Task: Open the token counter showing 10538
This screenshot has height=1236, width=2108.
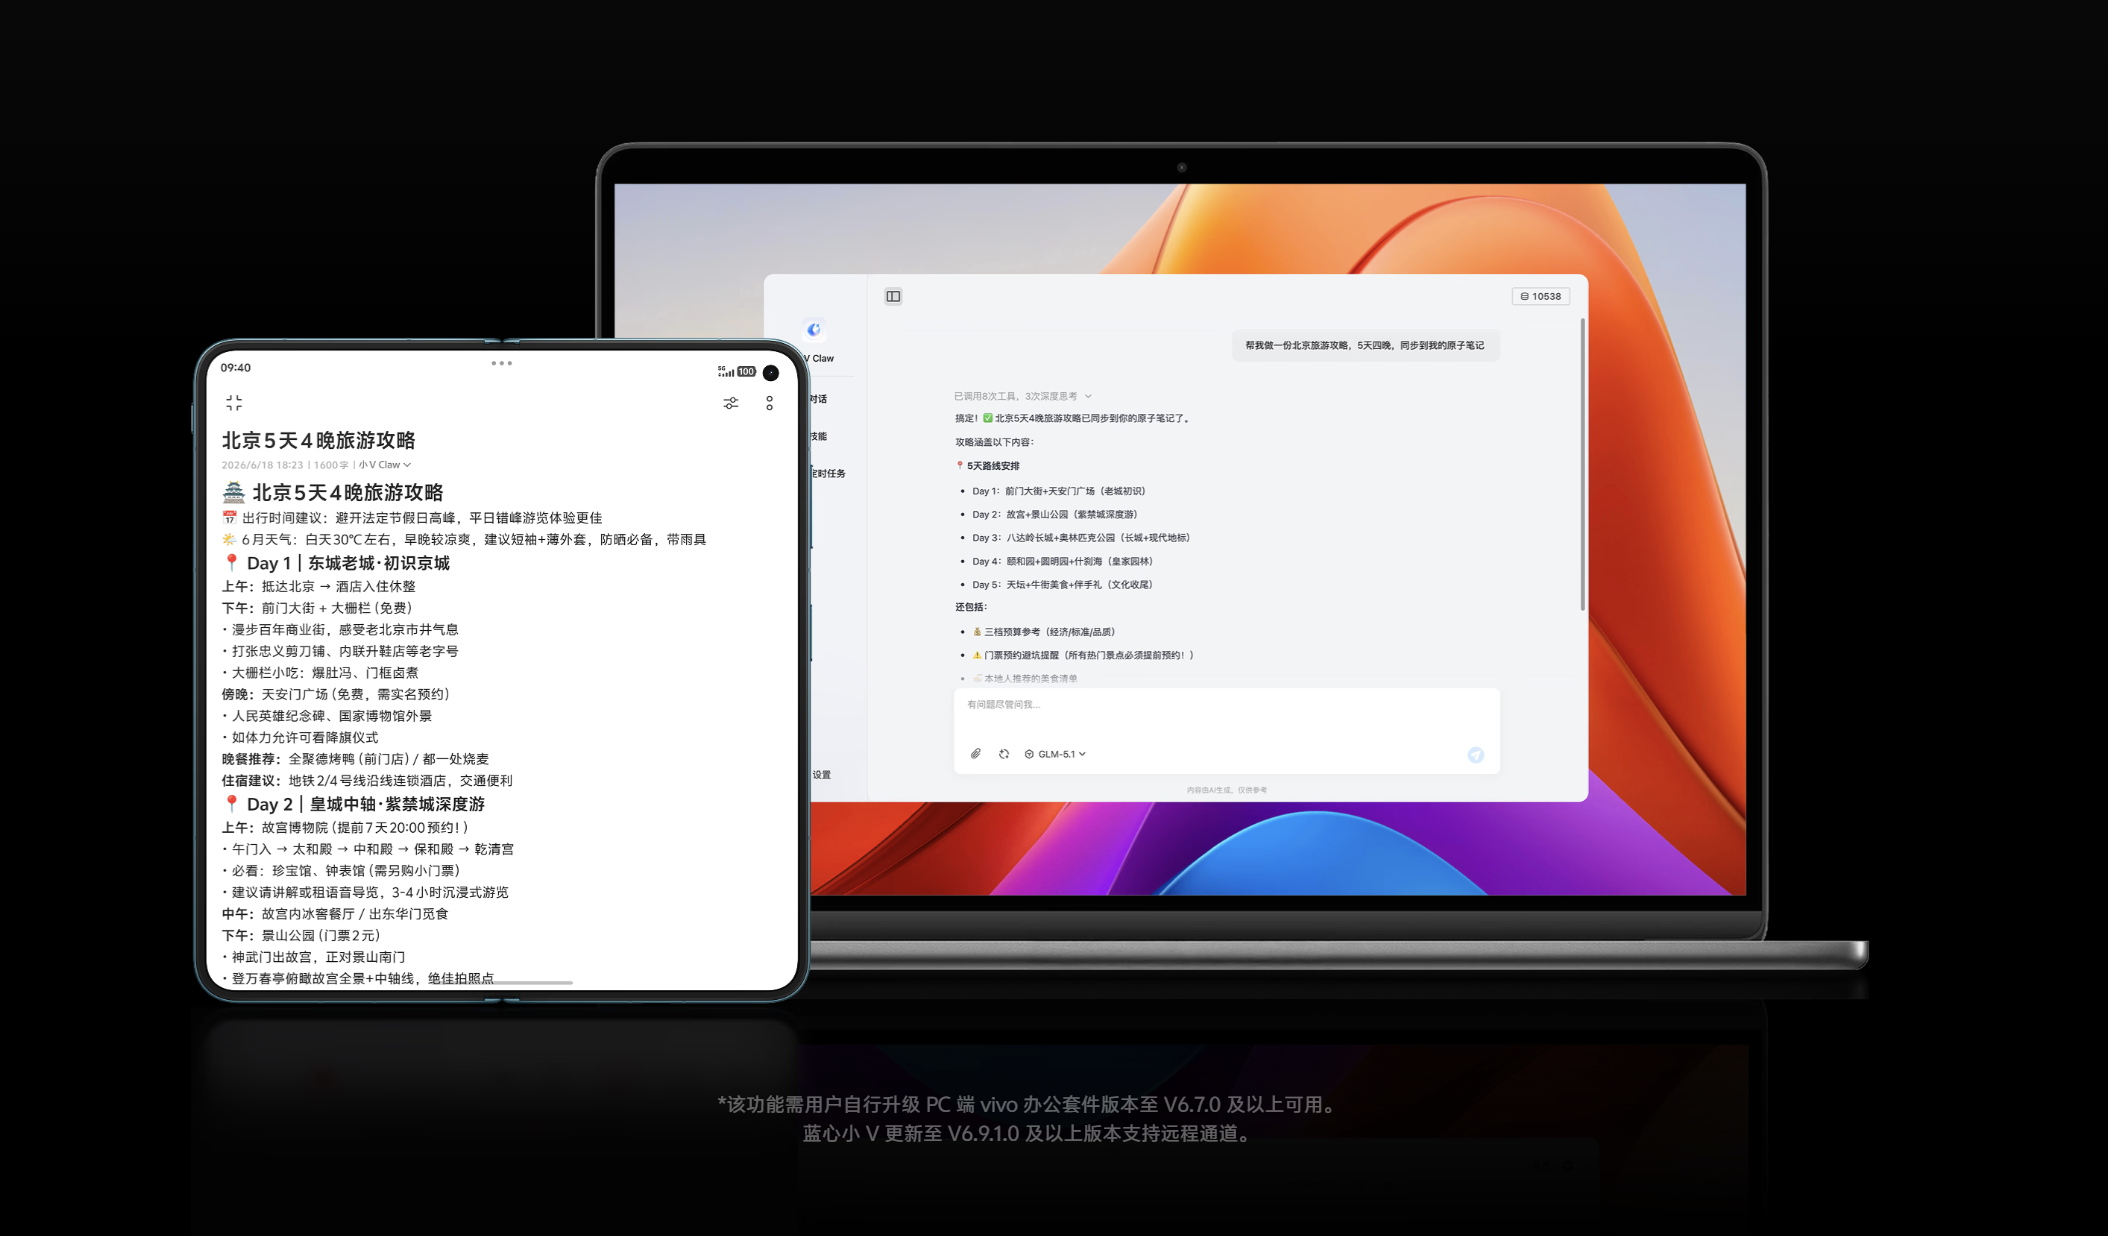Action: tap(1540, 296)
